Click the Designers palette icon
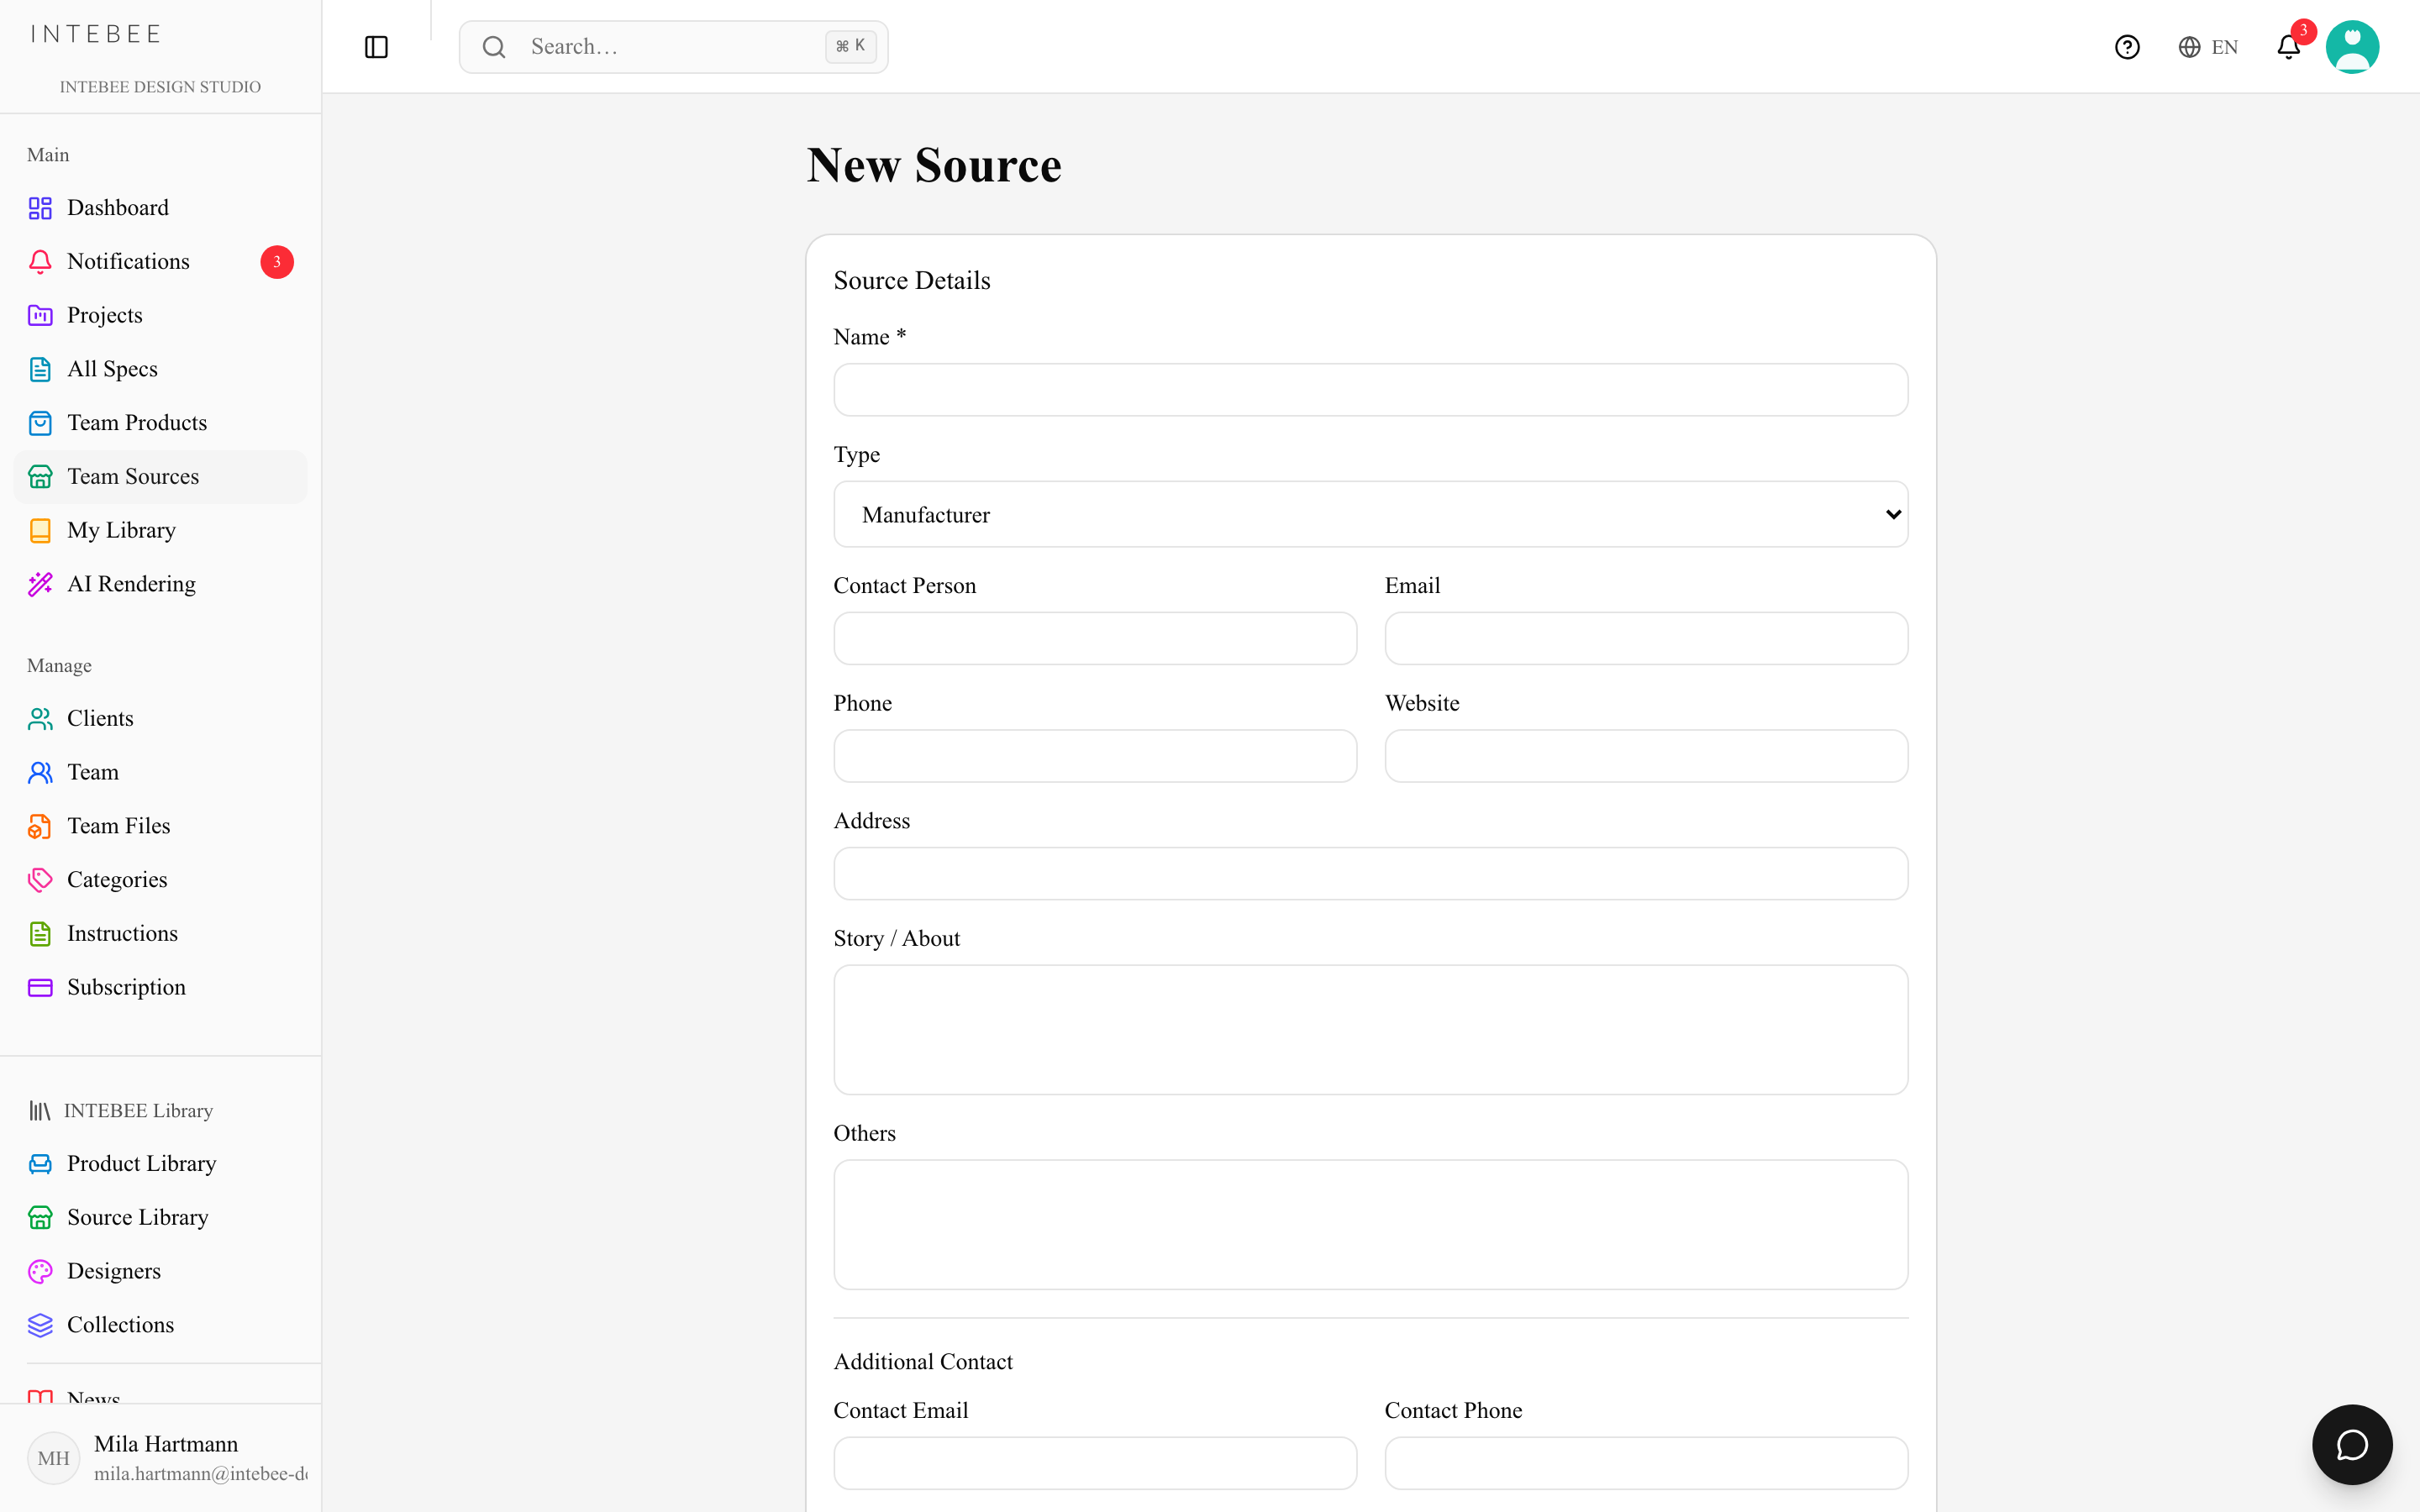Image resolution: width=2420 pixels, height=1512 pixels. tap(40, 1271)
